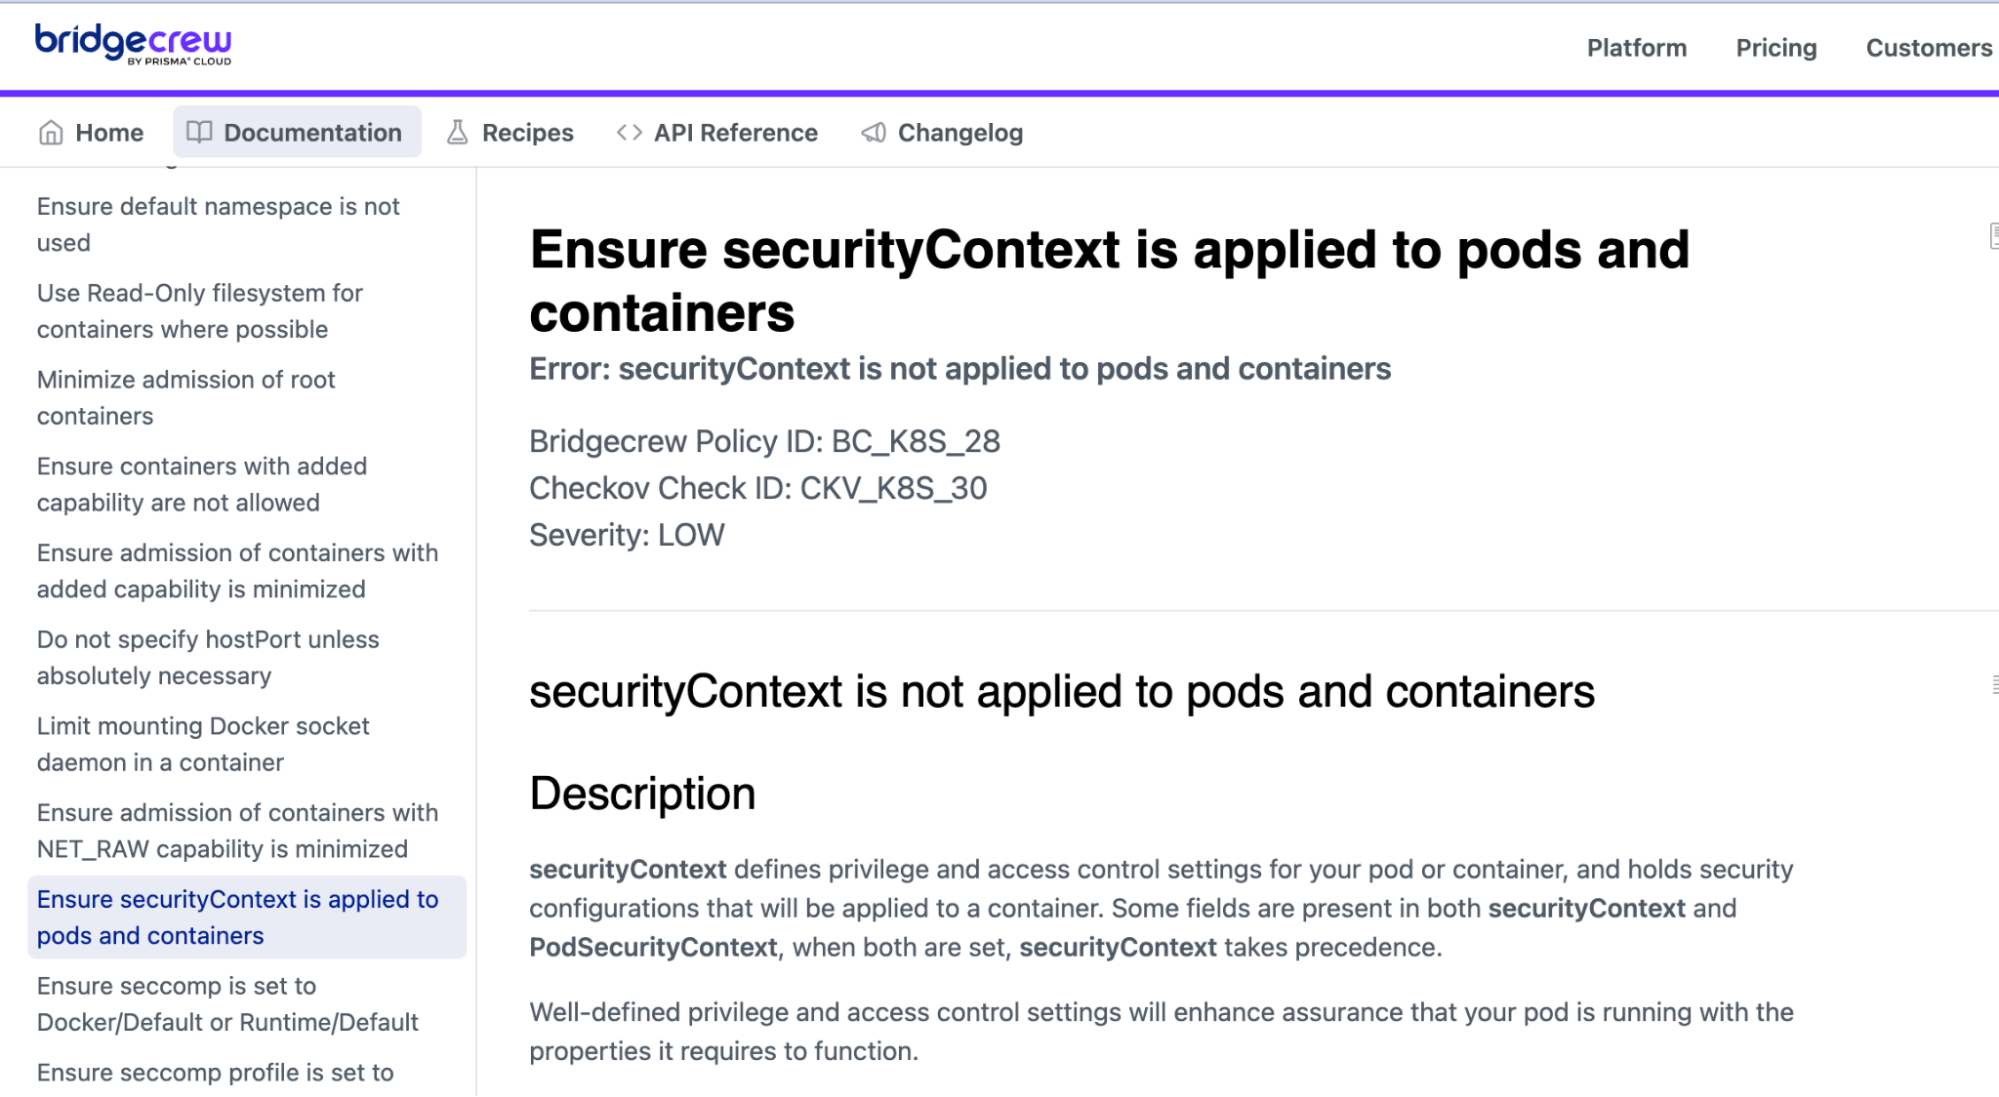Click the Recipes flask icon
Image resolution: width=1999 pixels, height=1097 pixels.
(x=457, y=132)
